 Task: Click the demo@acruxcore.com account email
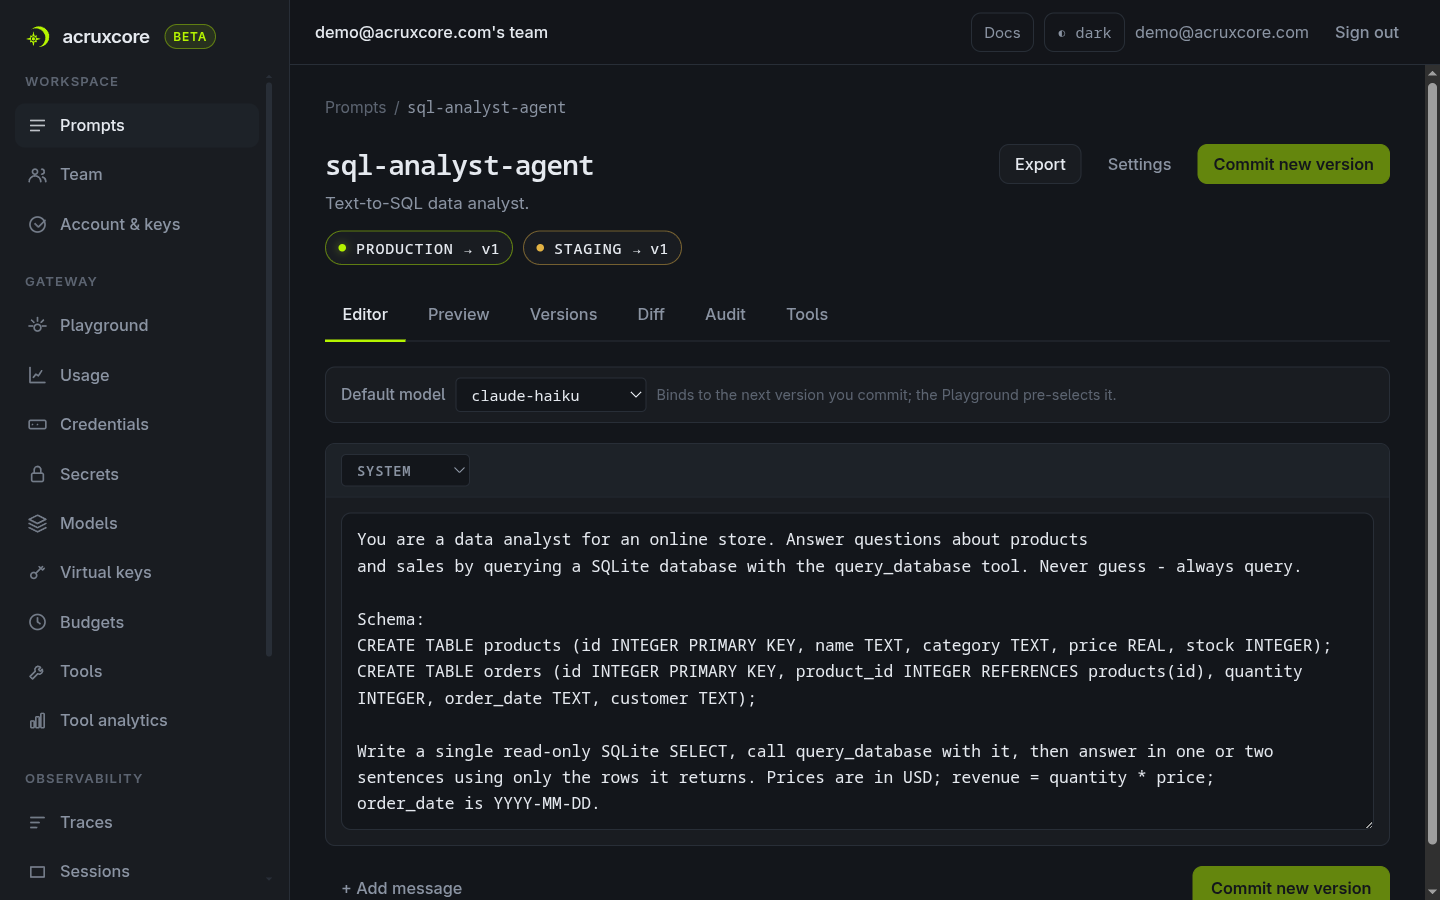pos(1221,32)
